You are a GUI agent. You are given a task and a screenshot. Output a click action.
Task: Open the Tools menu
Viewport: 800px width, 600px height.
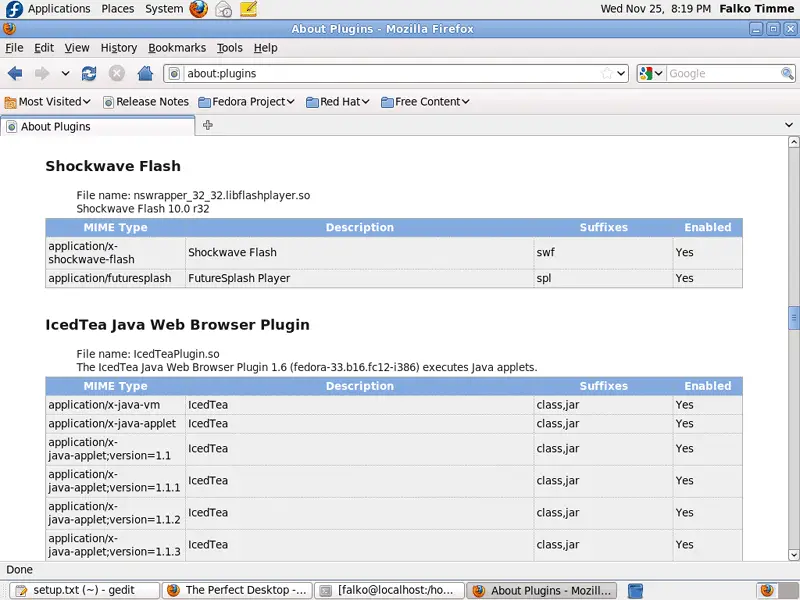coord(230,48)
